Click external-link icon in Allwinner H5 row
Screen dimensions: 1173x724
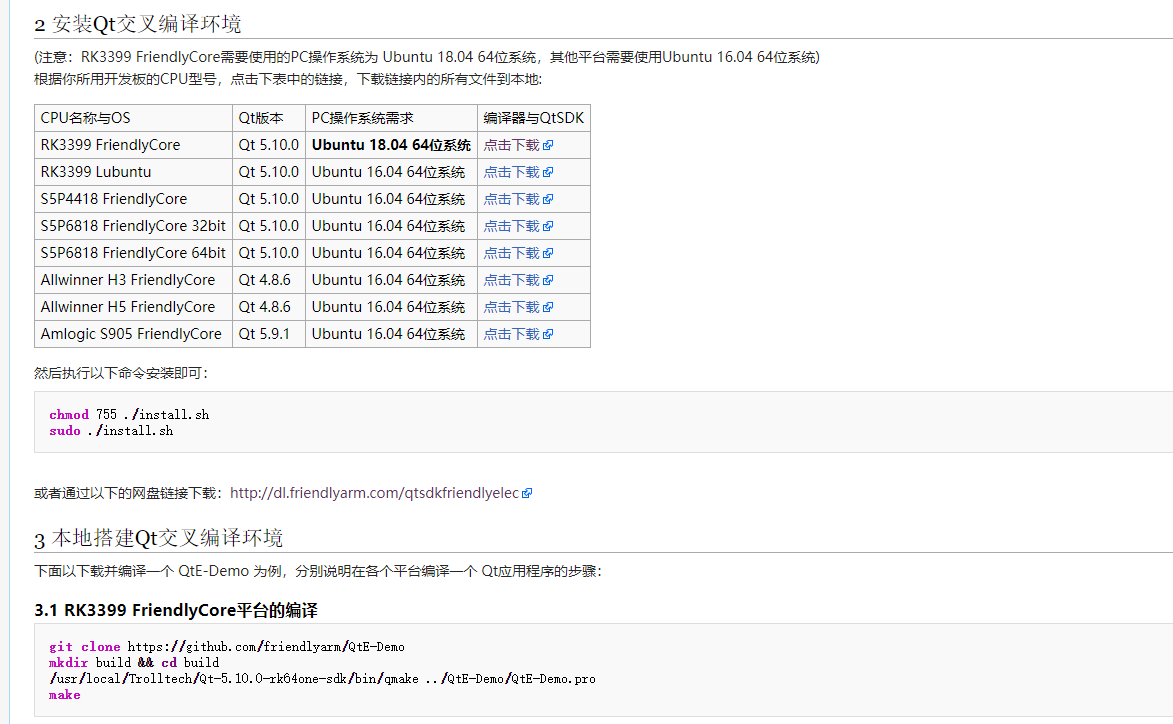(x=548, y=307)
